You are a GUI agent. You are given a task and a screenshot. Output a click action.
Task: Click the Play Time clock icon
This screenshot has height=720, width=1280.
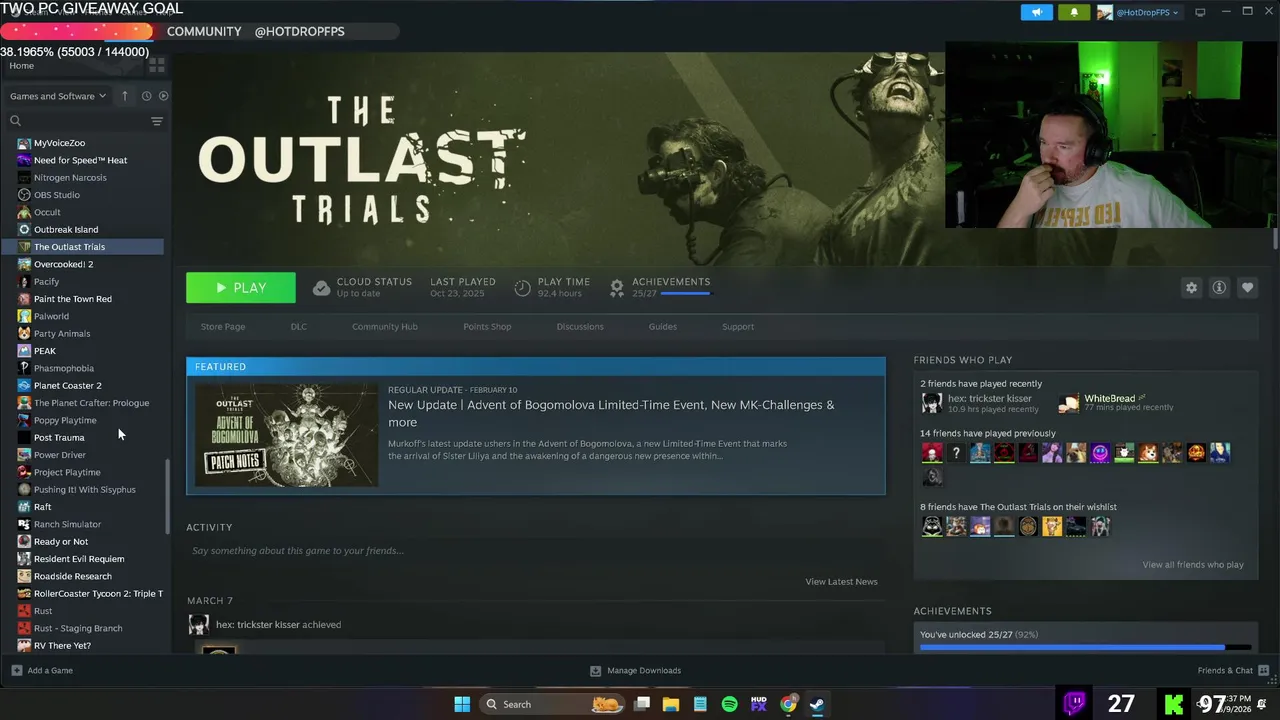[522, 288]
